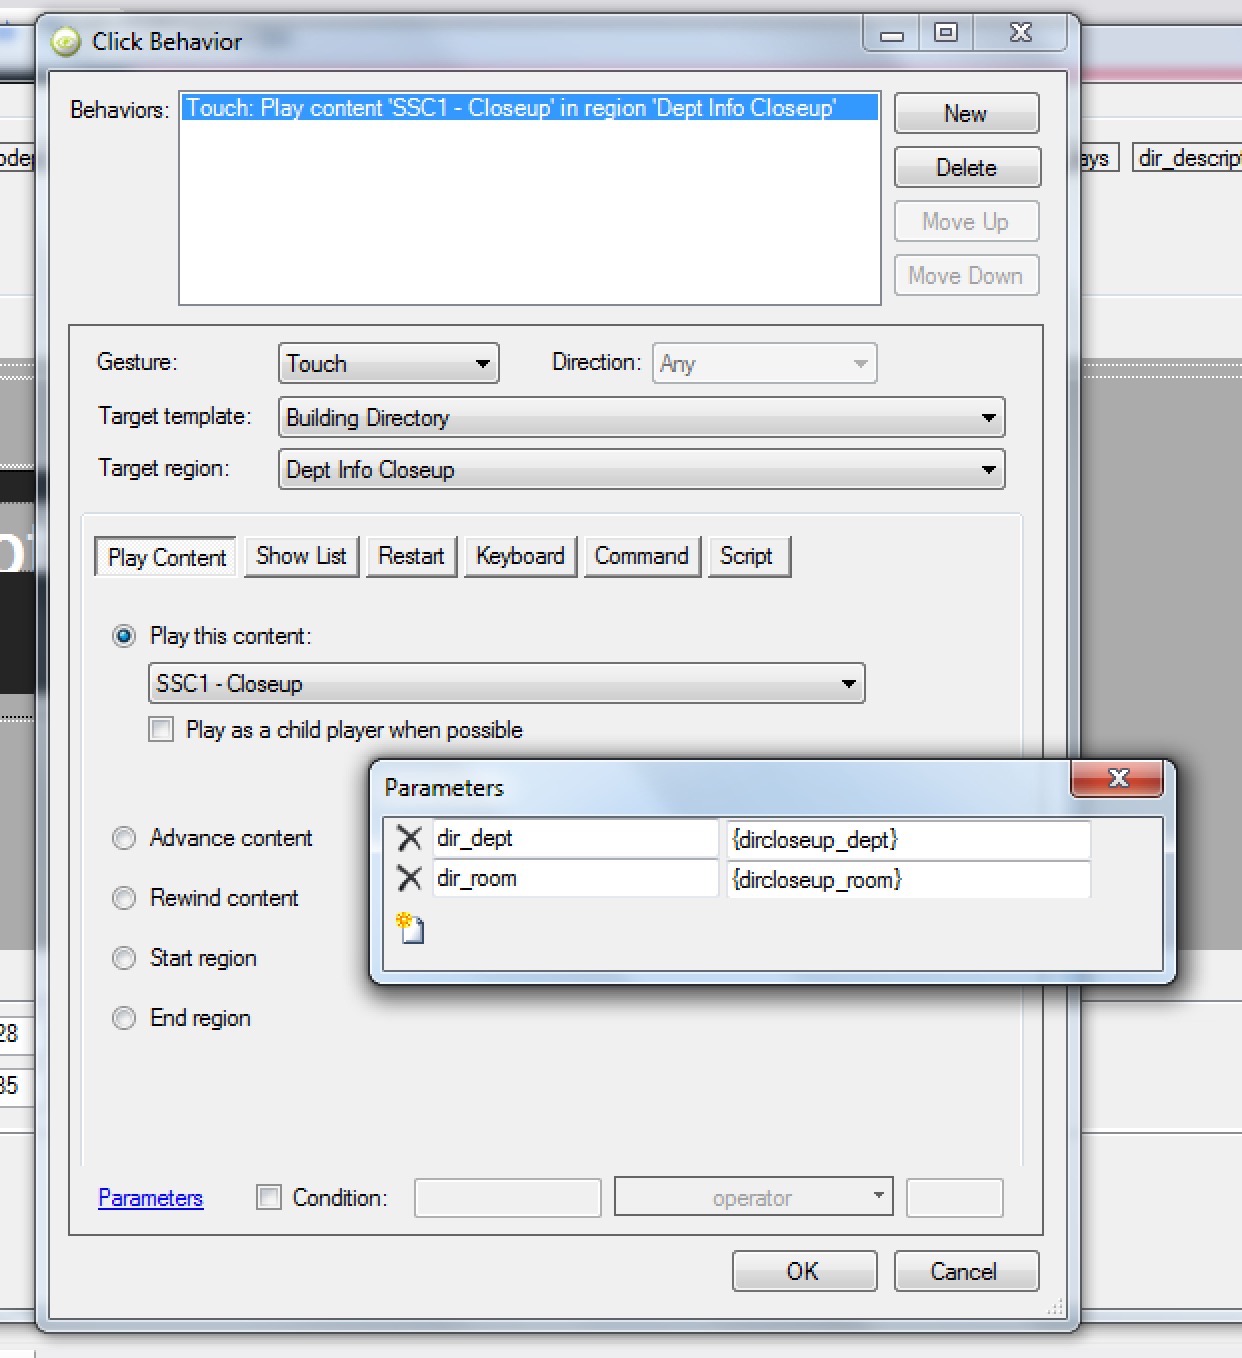The width and height of the screenshot is (1242, 1358).
Task: Expand the Target template dropdown
Action: coord(641,417)
